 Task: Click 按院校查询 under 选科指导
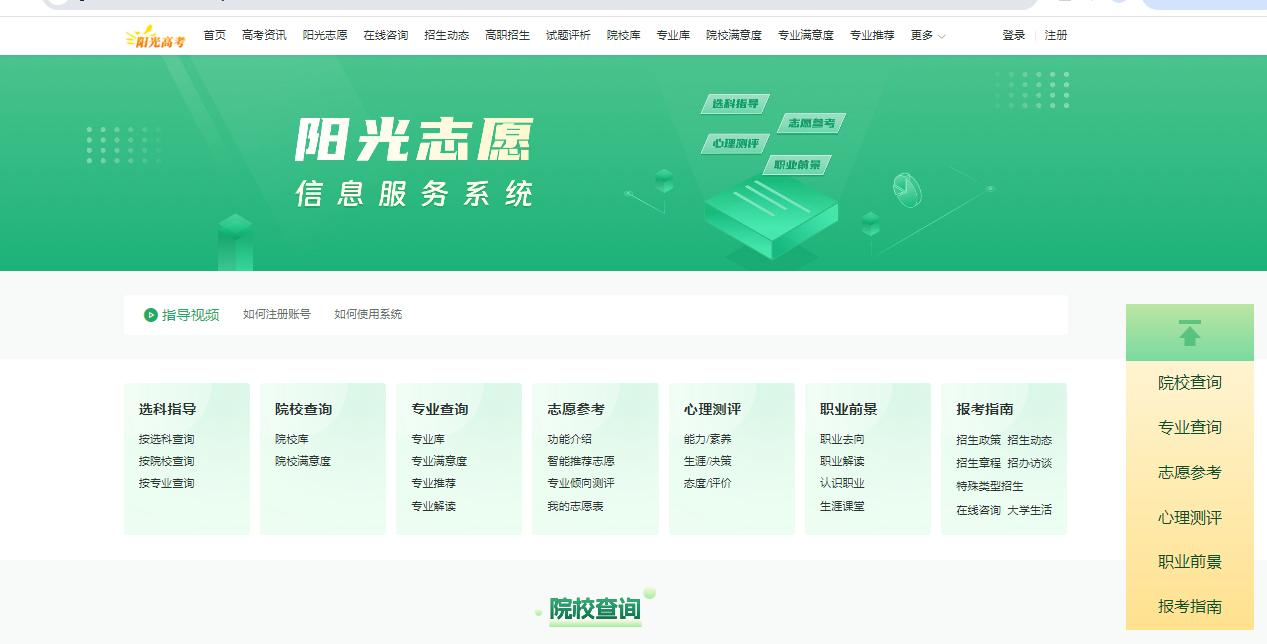point(167,461)
